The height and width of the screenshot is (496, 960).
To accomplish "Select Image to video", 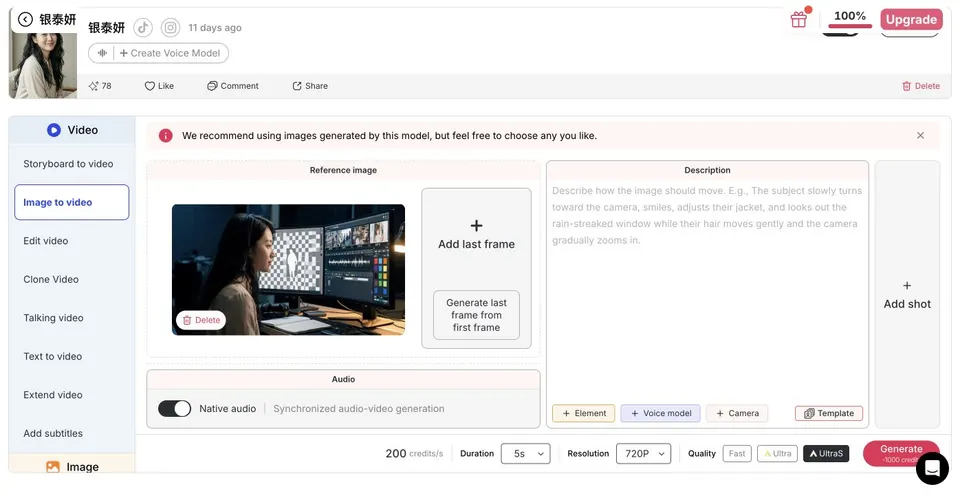I will (72, 202).
